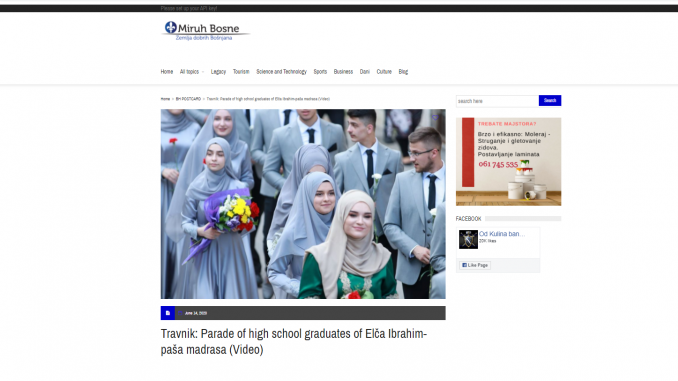
Task: Expand the All topics dropdown menu
Action: 192,72
